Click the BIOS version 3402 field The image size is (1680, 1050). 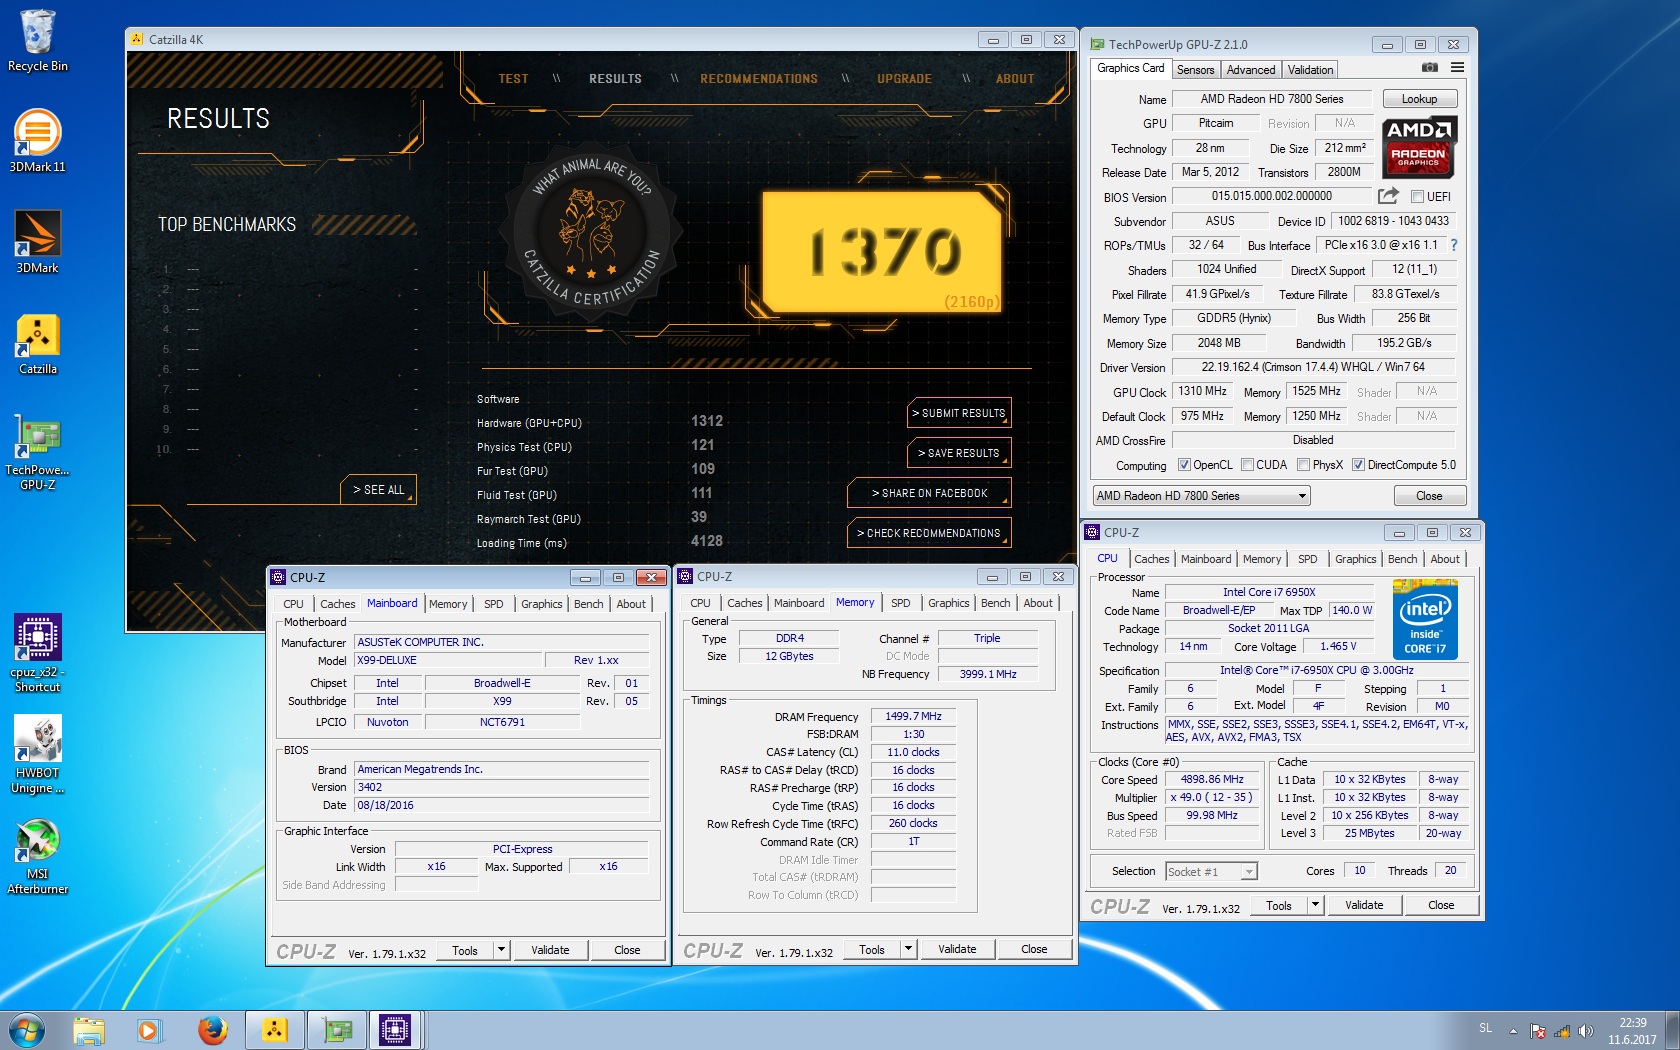(501, 787)
